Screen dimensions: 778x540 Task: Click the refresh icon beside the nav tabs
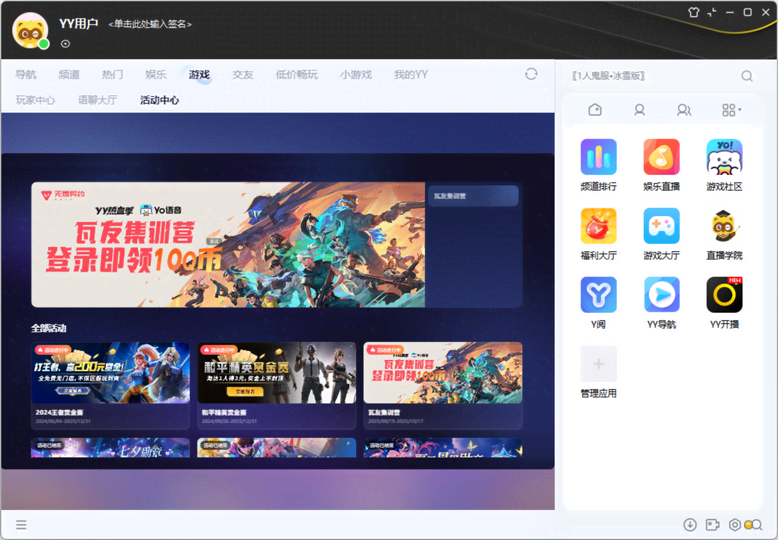pyautogui.click(x=531, y=74)
